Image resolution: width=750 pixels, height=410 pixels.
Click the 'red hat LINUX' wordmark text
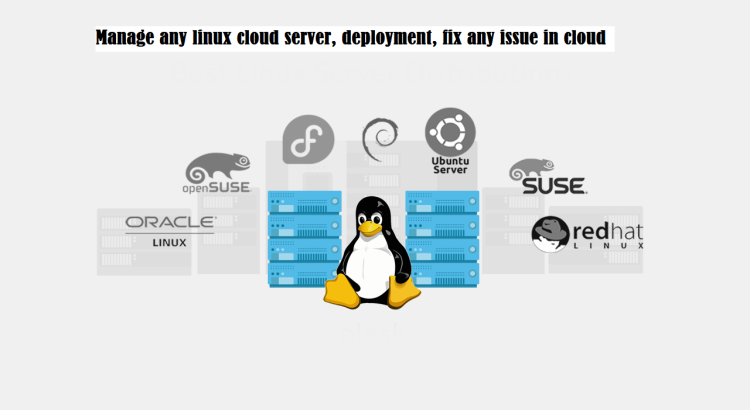(607, 236)
